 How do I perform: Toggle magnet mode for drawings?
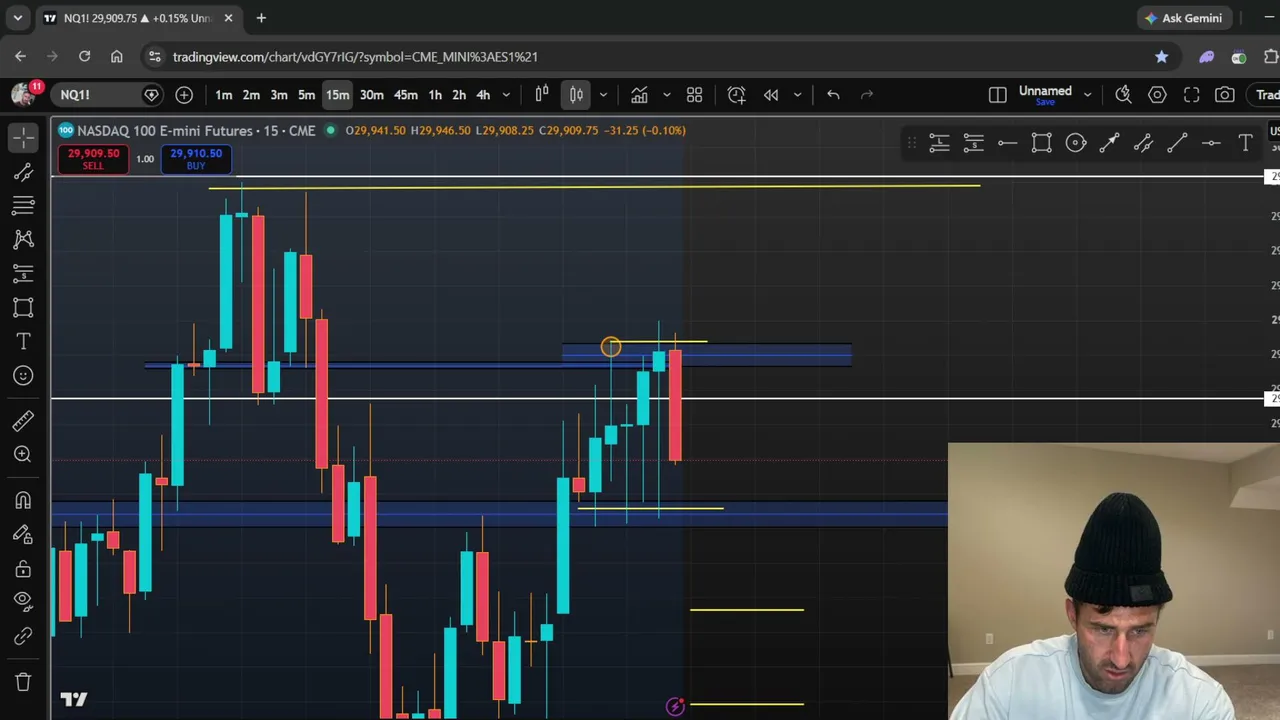click(x=23, y=500)
